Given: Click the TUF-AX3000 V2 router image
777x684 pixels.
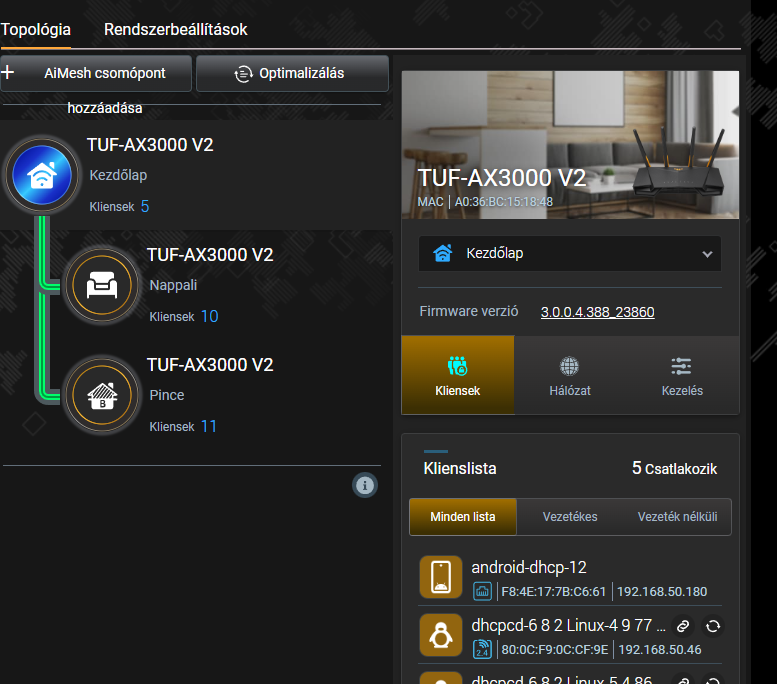Looking at the screenshot, I should point(678,164).
